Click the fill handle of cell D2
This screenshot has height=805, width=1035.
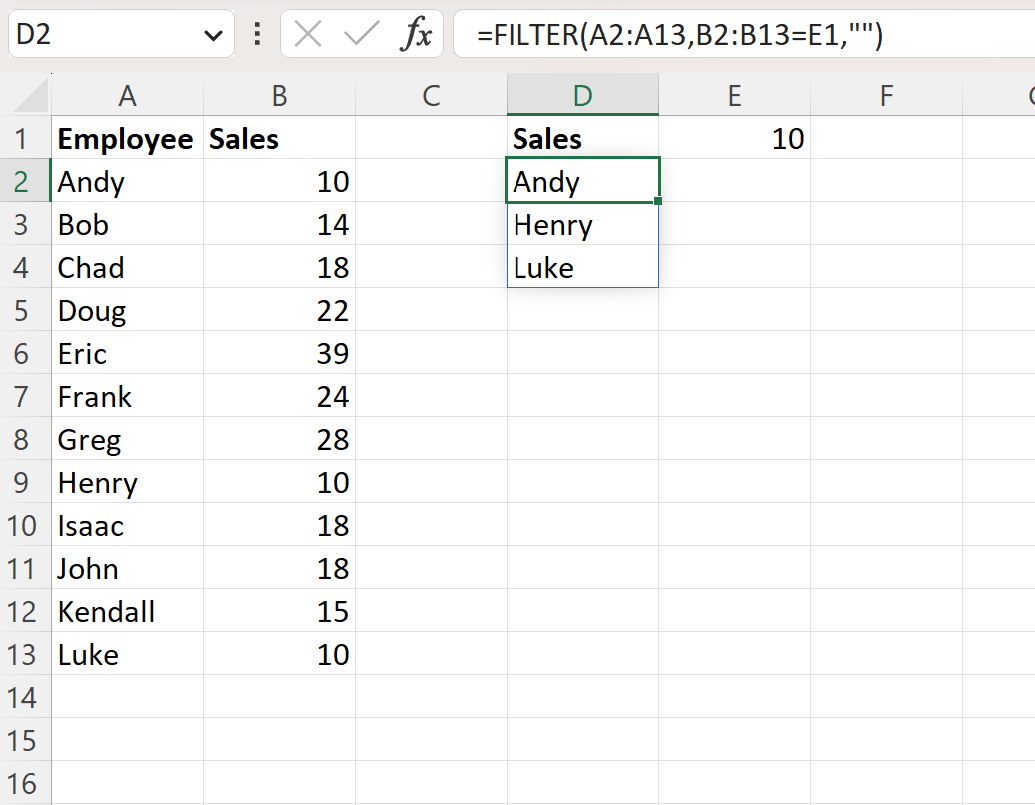point(658,203)
